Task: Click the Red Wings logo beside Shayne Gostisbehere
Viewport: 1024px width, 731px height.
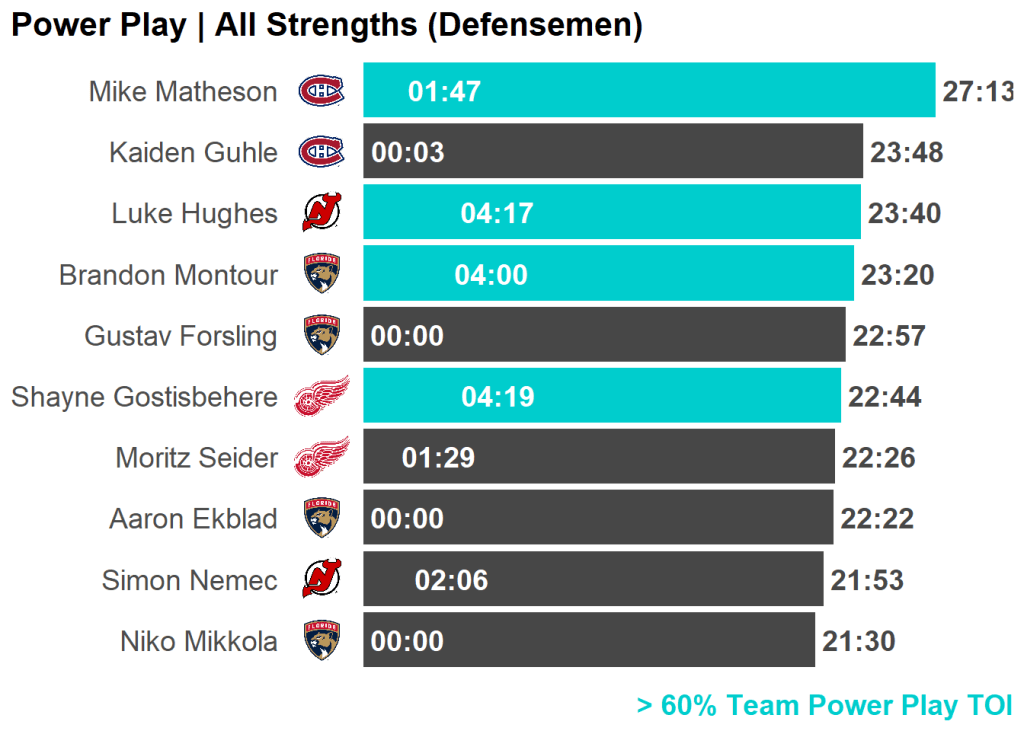Action: [x=321, y=397]
